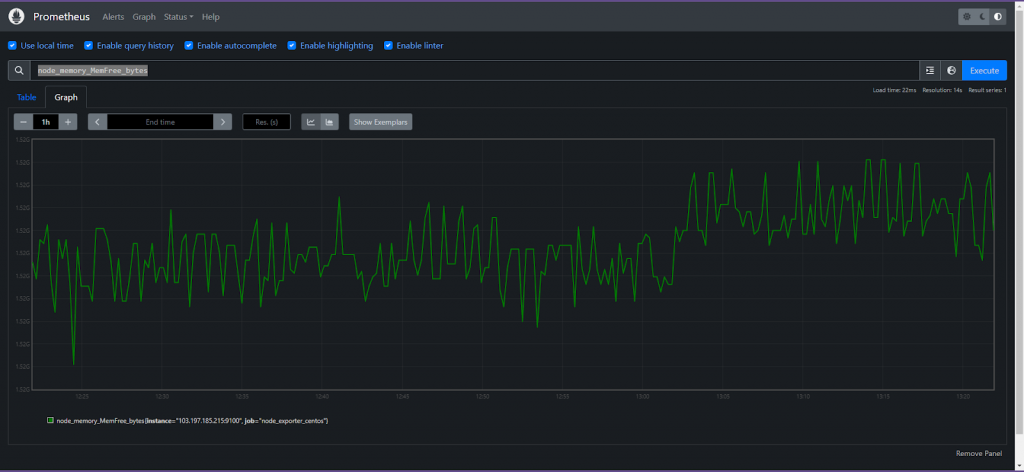Switch to dark theme moon icon

[982, 17]
